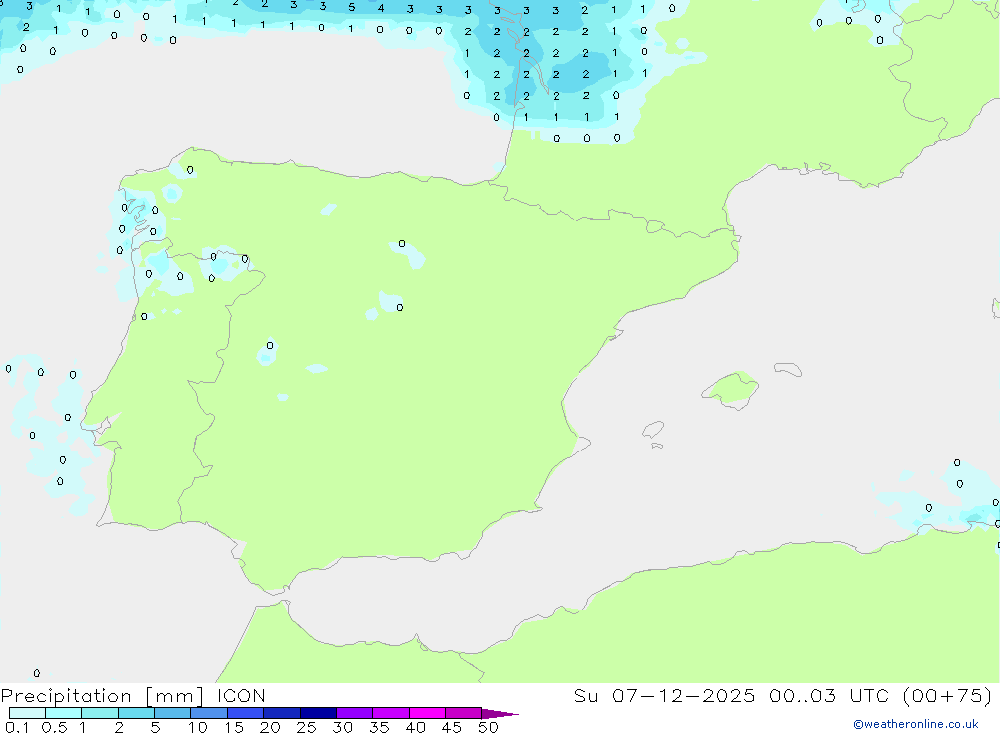Click the "50" legend scale label

coord(488,727)
